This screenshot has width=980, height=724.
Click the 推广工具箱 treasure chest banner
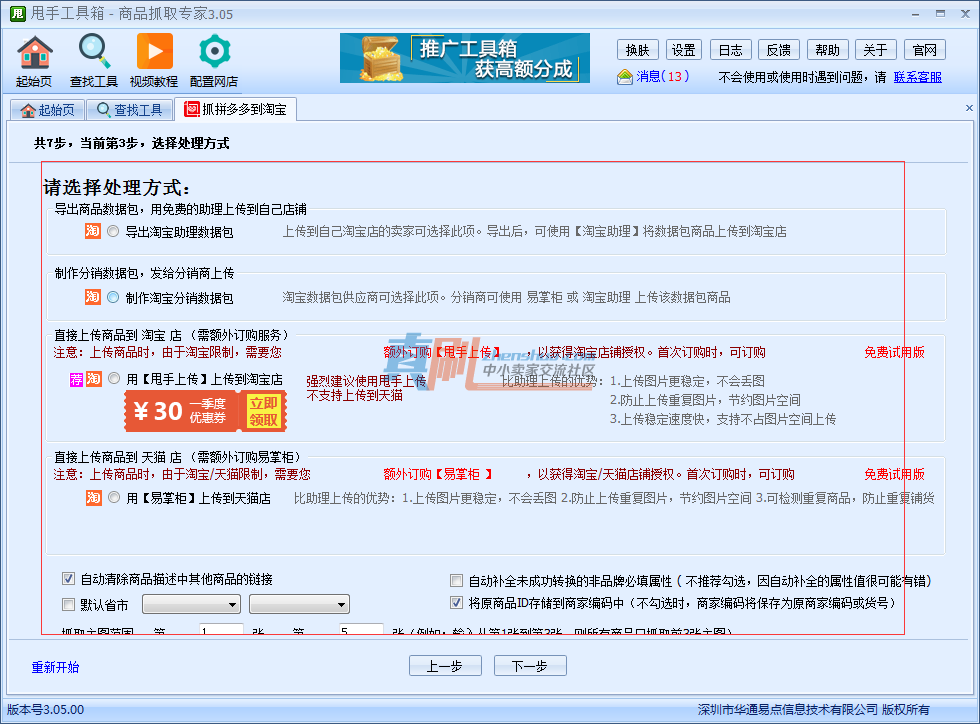(x=464, y=58)
